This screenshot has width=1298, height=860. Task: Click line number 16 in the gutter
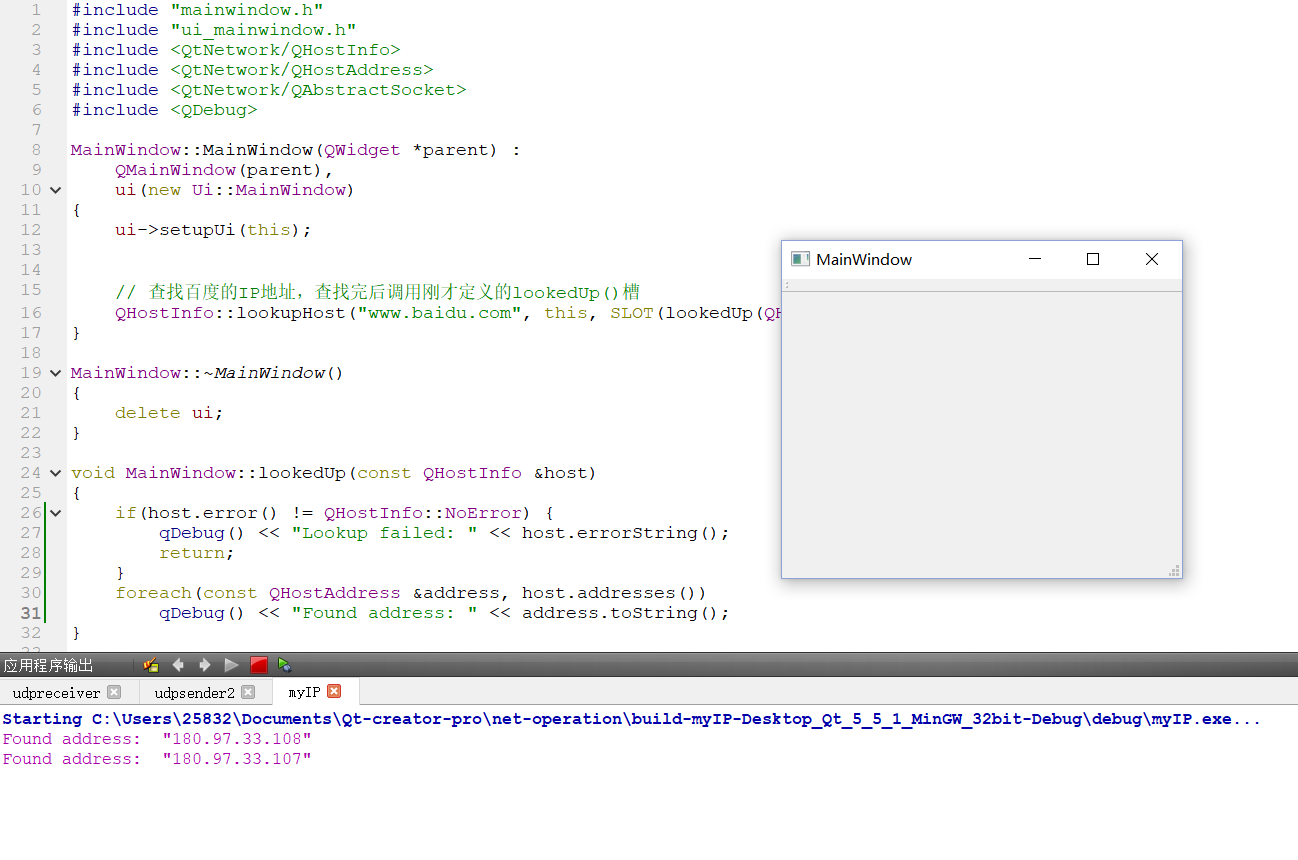(30, 313)
